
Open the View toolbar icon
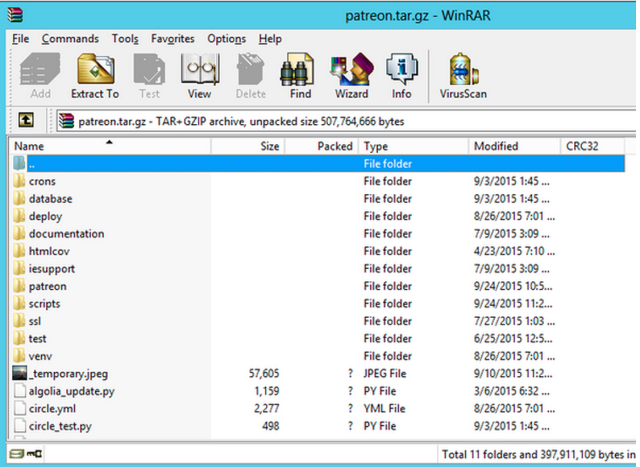pos(200,69)
